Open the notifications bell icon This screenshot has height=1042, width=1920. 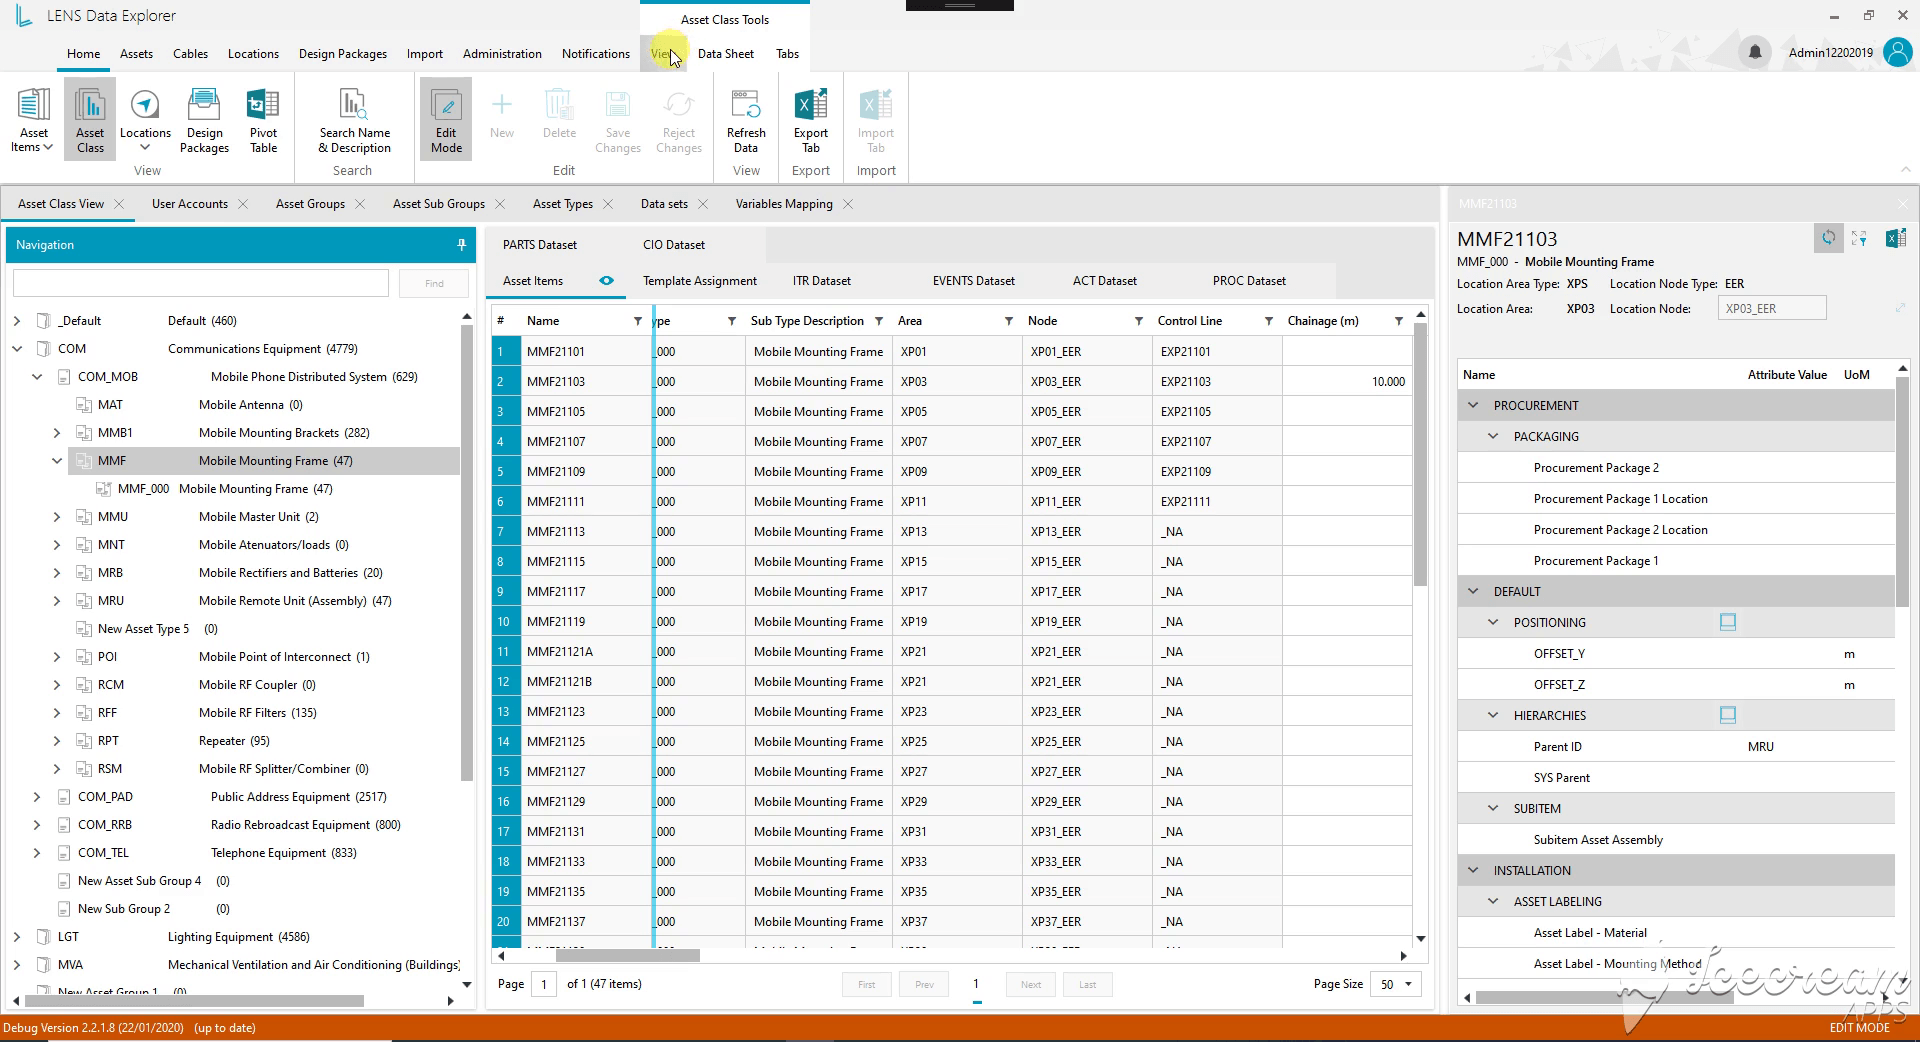tap(1754, 52)
